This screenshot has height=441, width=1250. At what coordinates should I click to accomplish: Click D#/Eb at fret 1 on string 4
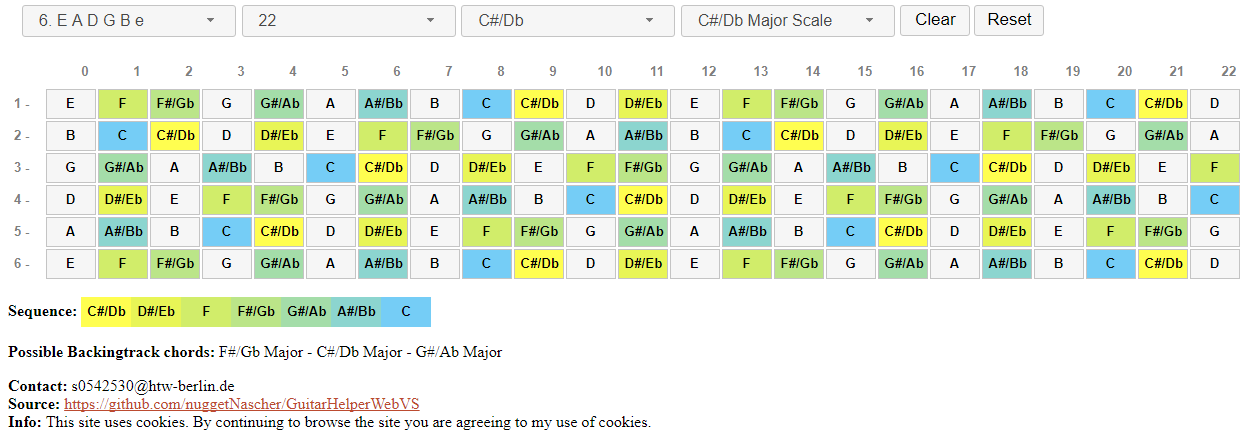pos(122,199)
